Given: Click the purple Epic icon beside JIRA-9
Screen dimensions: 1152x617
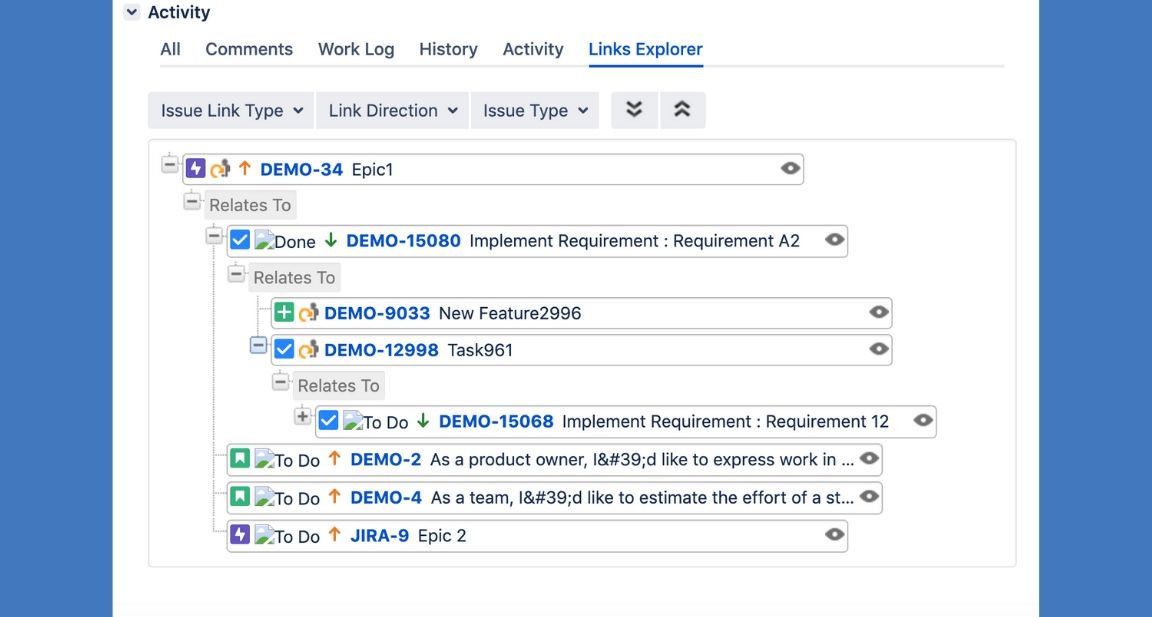Looking at the screenshot, I should pyautogui.click(x=240, y=535).
